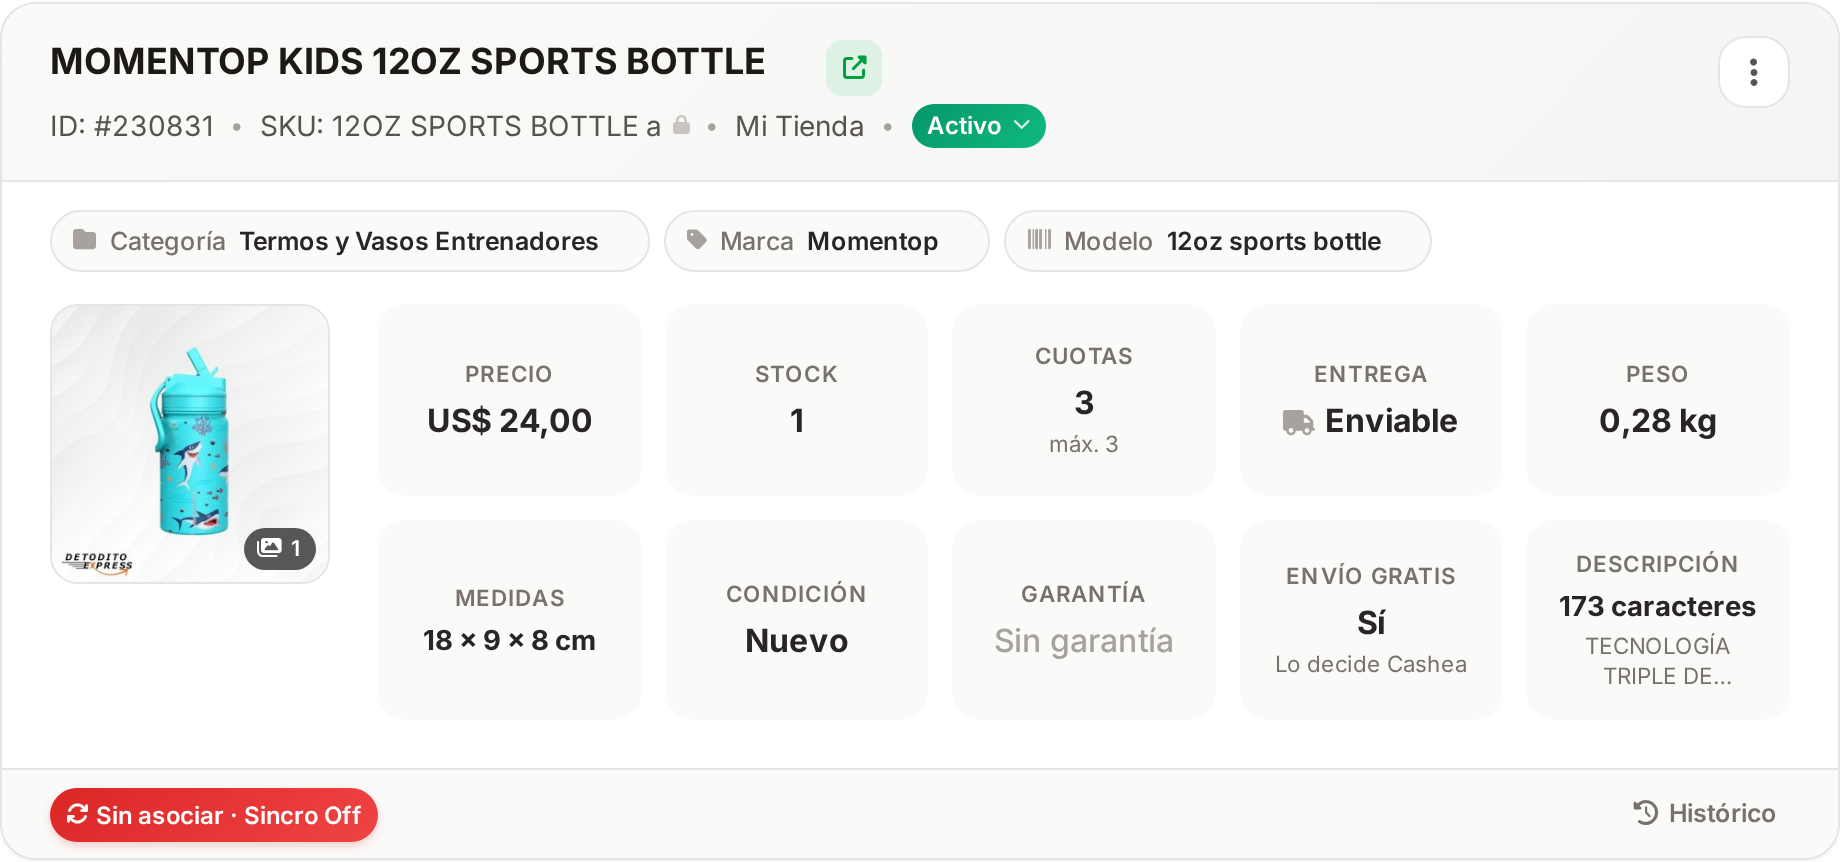Edit the Precio US$ 24,00 card

510,400
